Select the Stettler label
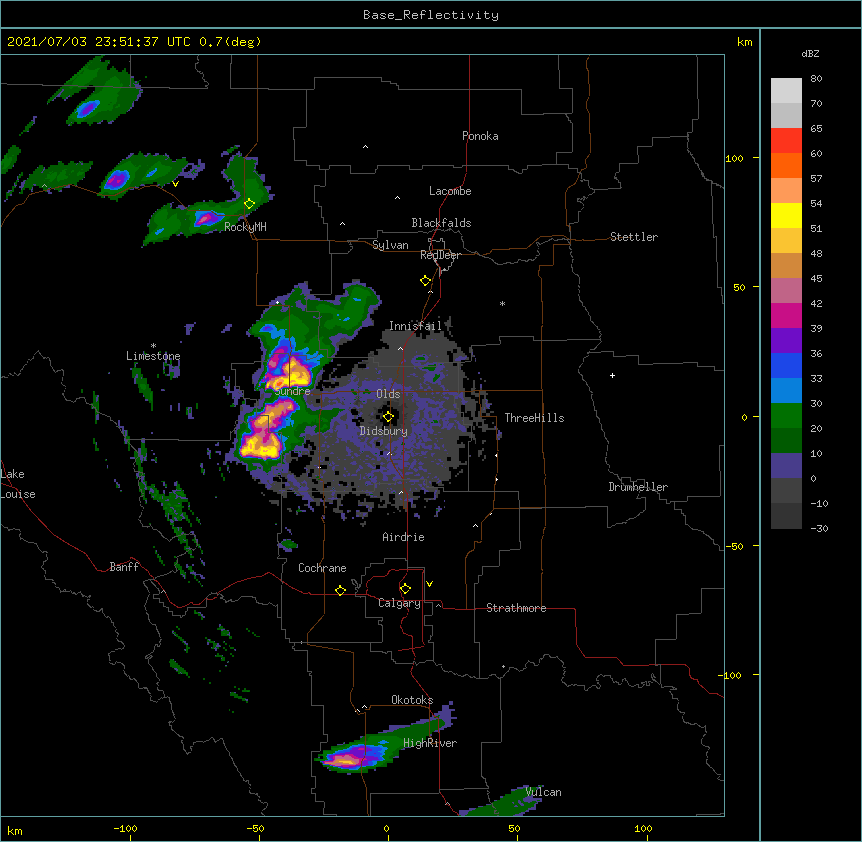 633,237
